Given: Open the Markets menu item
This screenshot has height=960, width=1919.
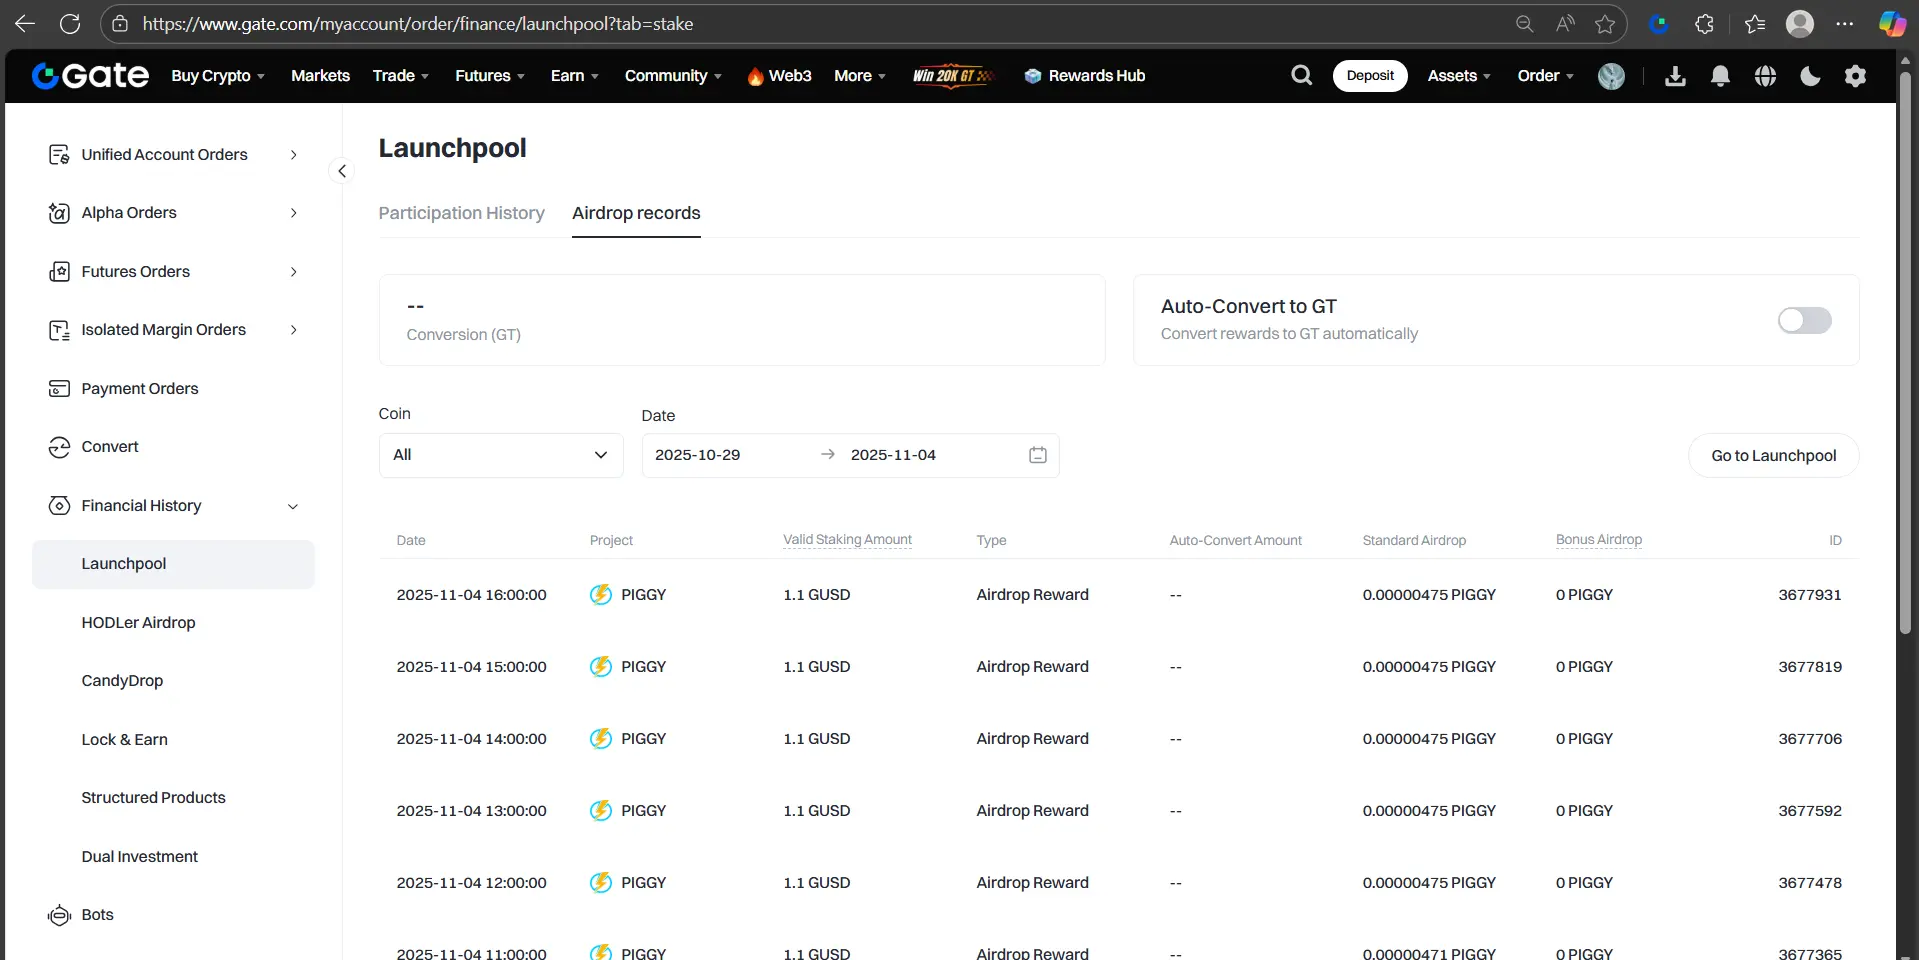Looking at the screenshot, I should click(x=320, y=76).
